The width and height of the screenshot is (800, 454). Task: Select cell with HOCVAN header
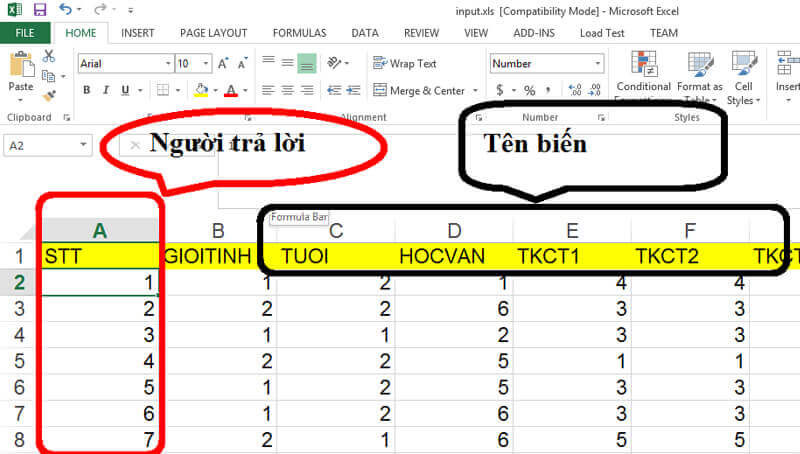click(454, 256)
